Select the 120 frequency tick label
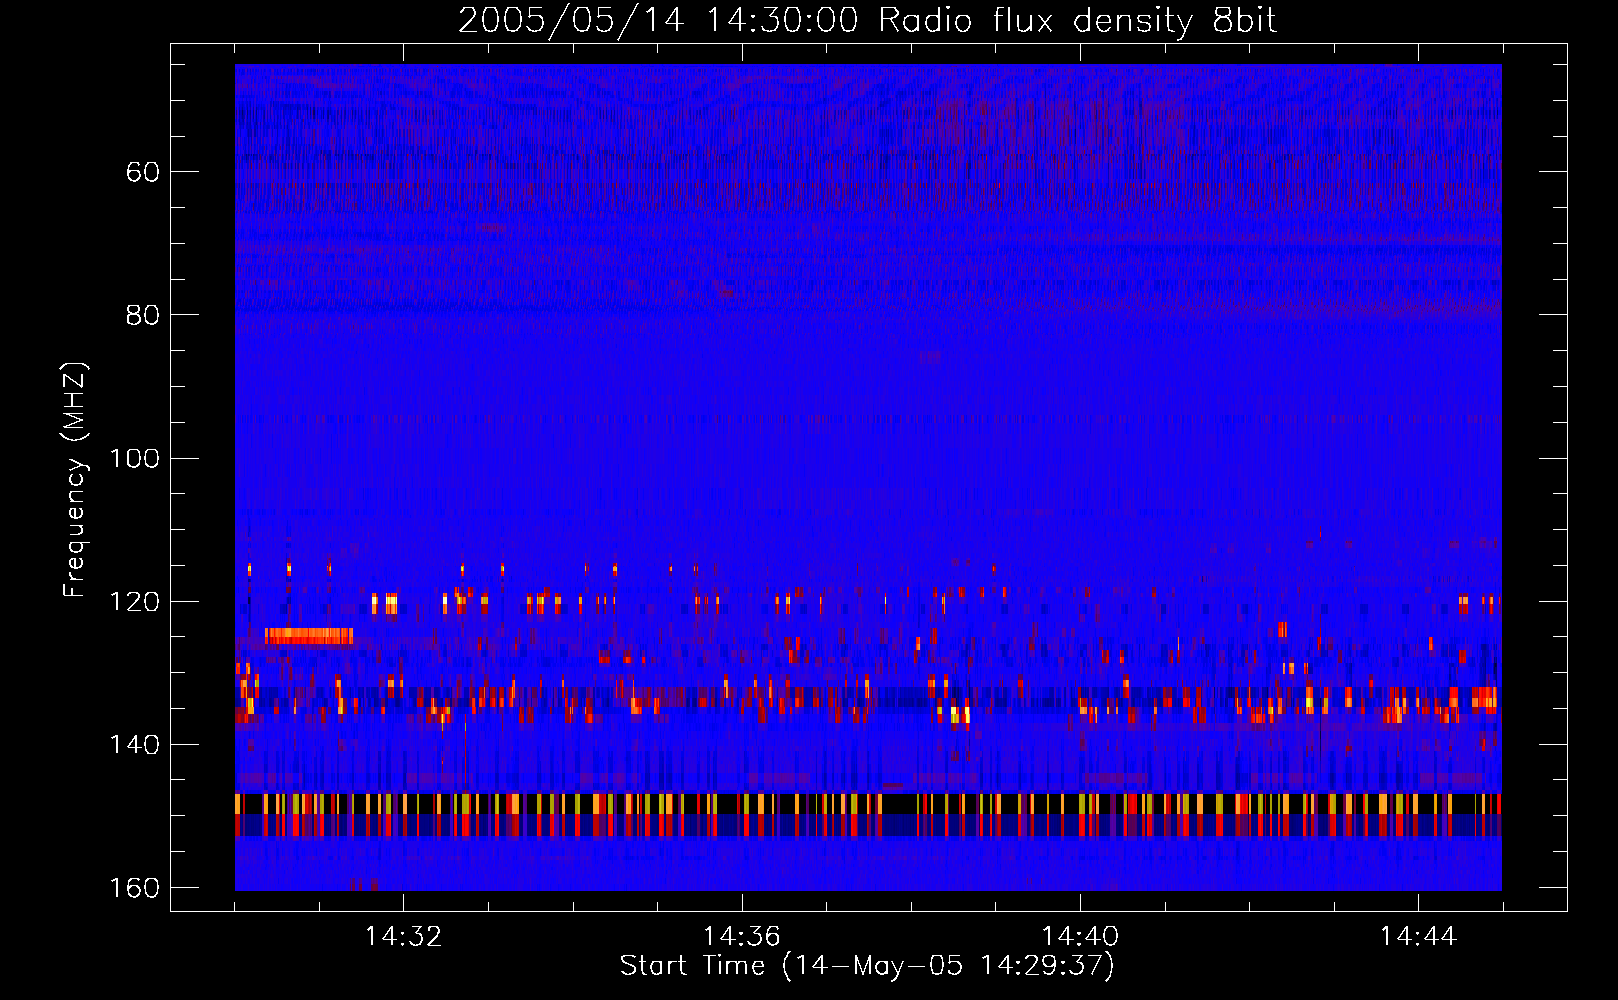The image size is (1618, 1000). point(134,602)
